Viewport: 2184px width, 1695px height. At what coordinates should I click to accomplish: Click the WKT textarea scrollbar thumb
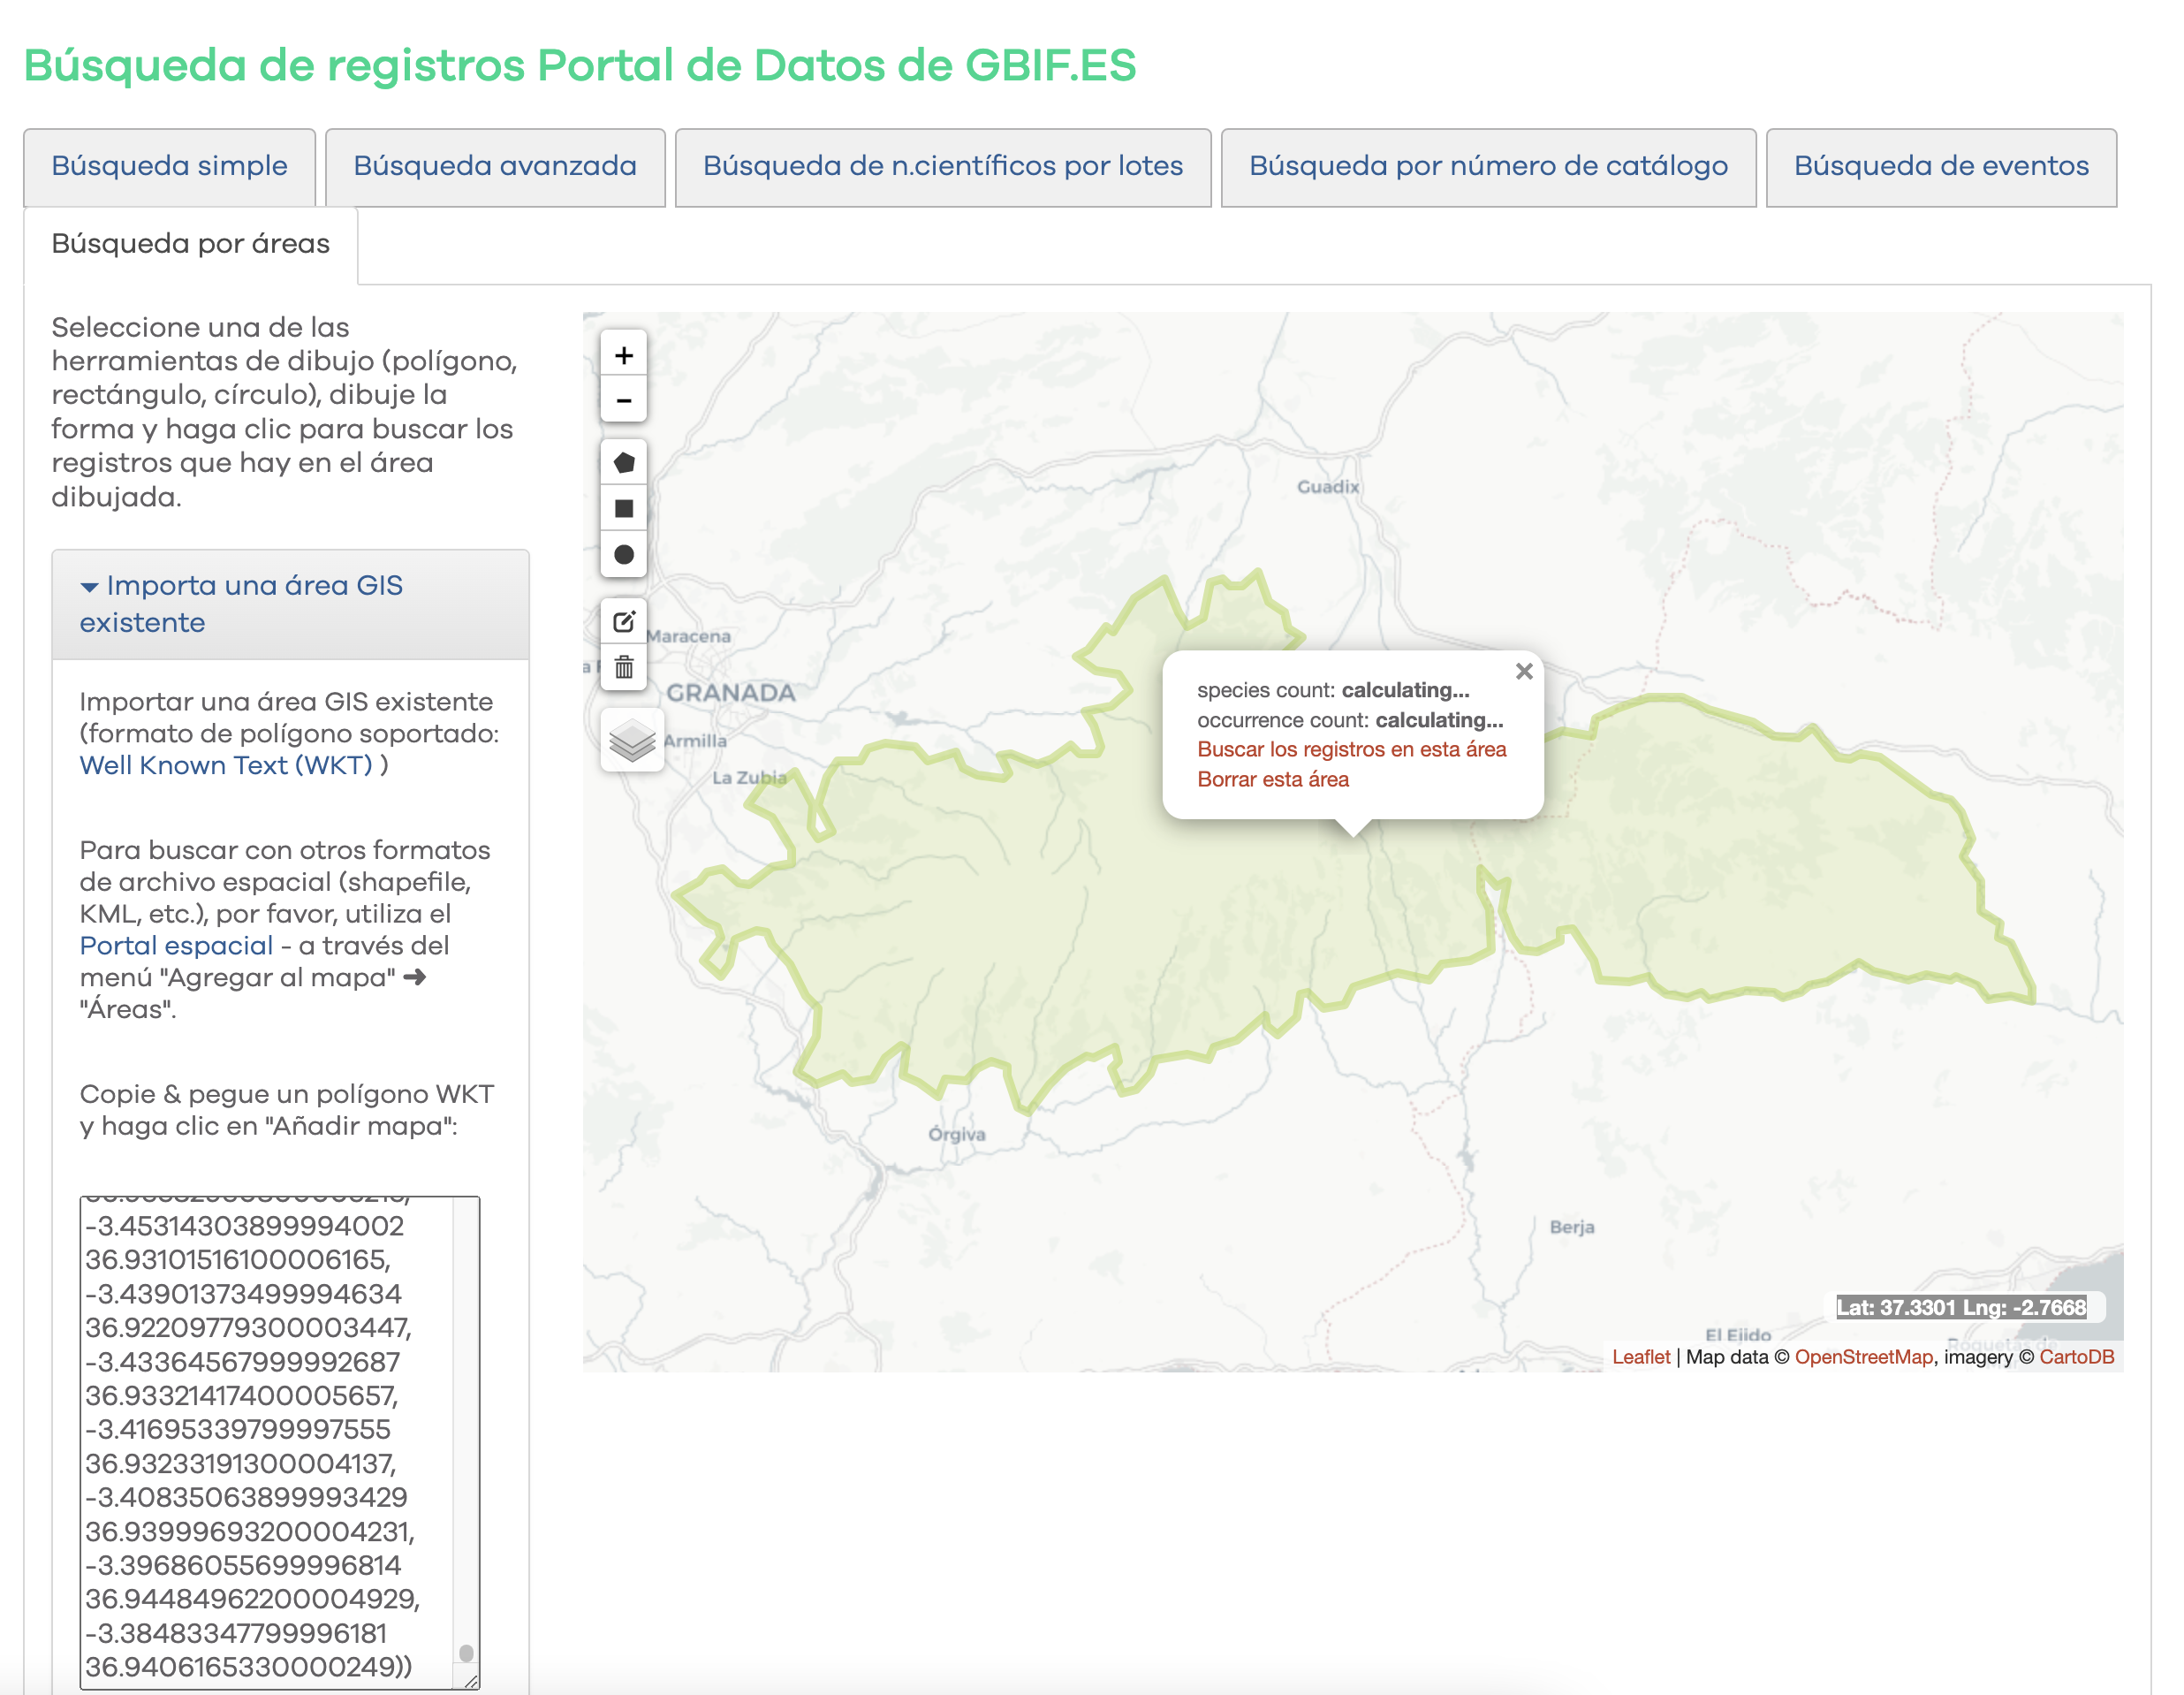(466, 1653)
